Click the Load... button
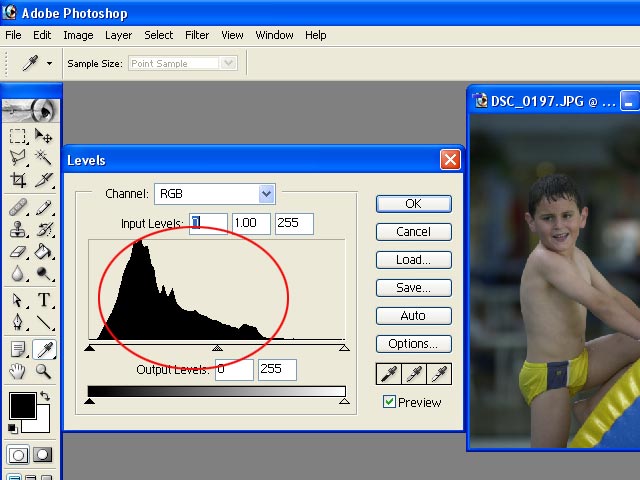Image resolution: width=640 pixels, height=480 pixels. click(x=413, y=260)
